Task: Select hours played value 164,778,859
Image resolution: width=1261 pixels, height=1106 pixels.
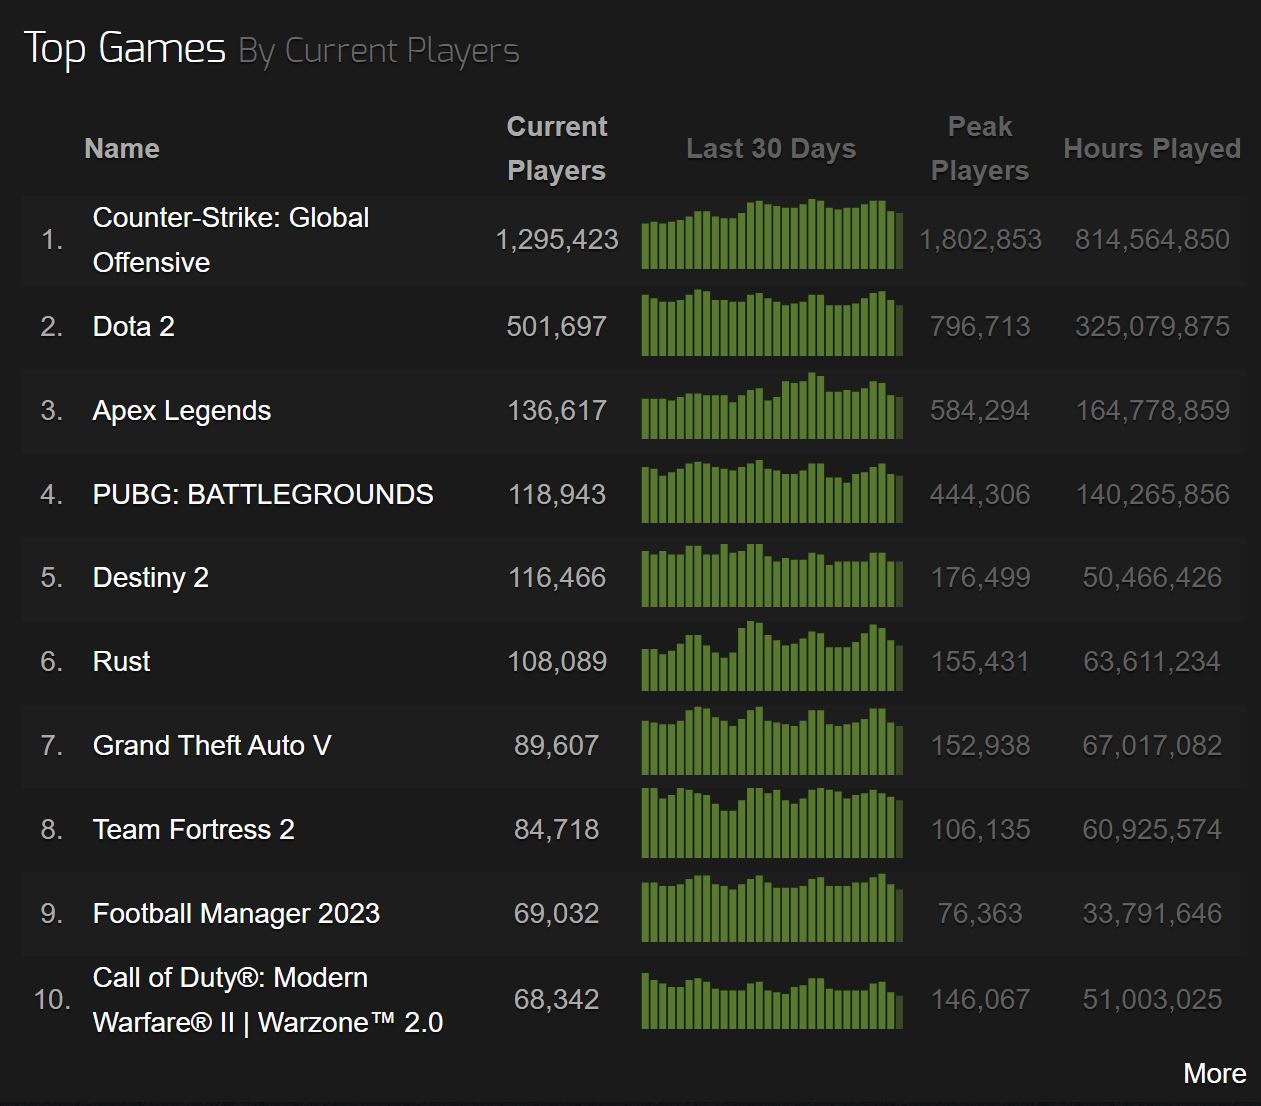Action: pyautogui.click(x=1152, y=410)
